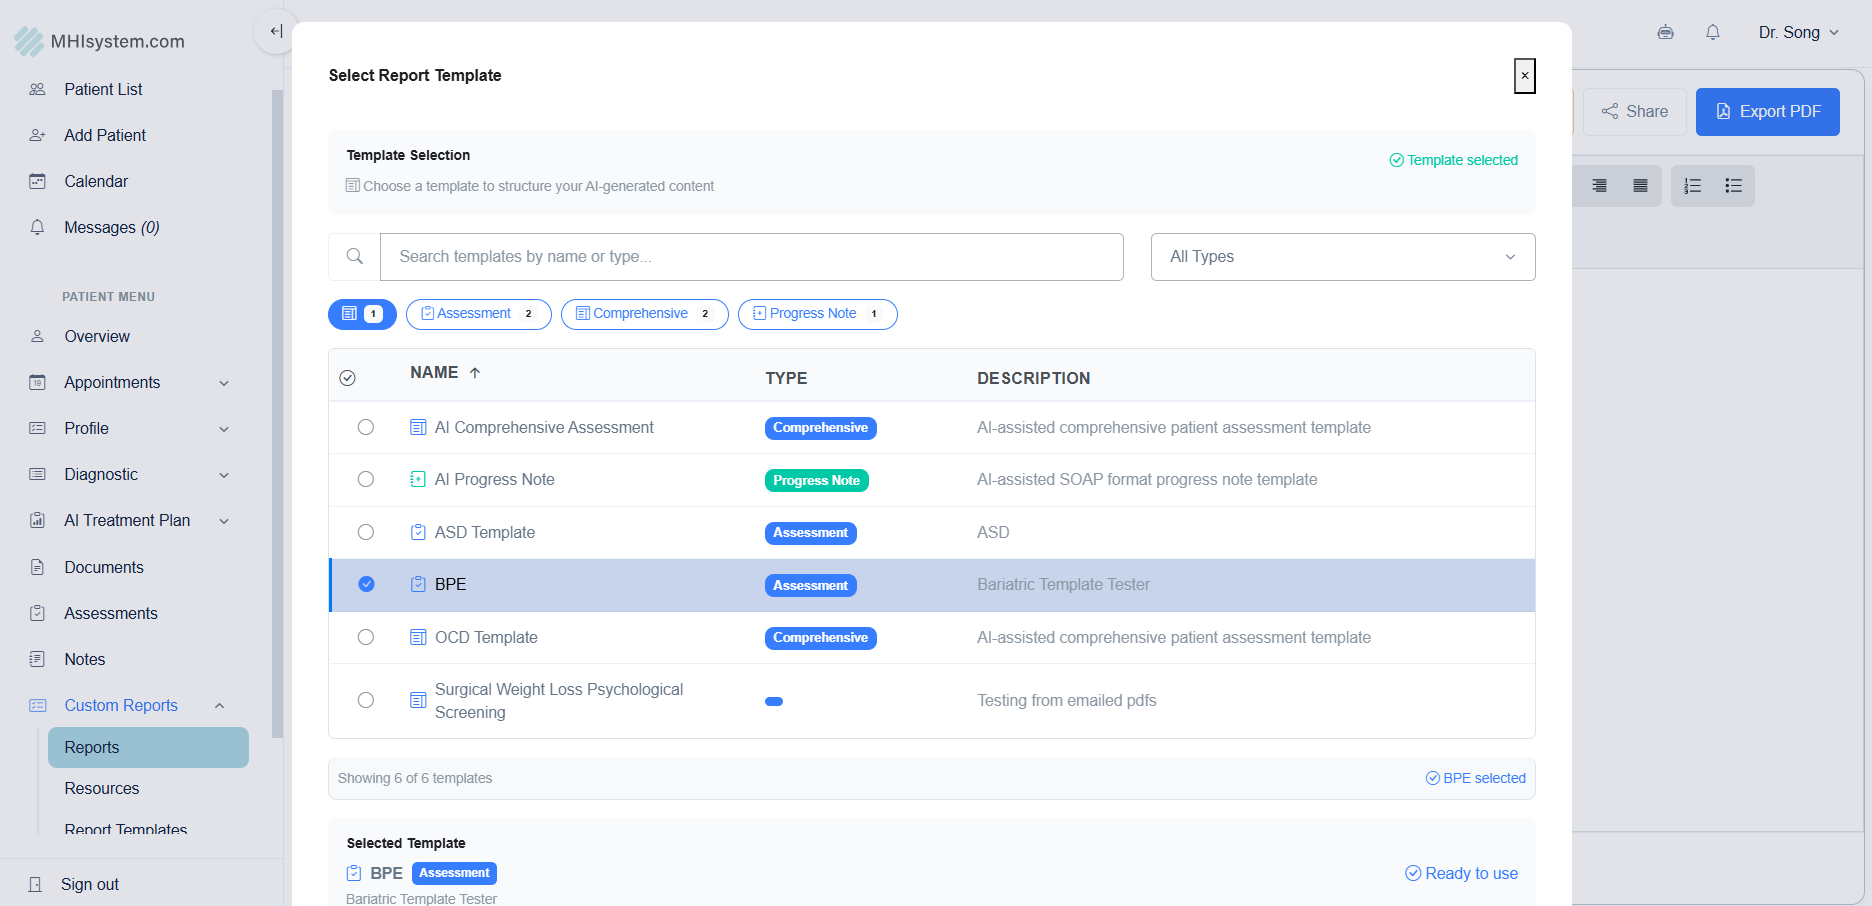Click the Export PDF button
The width and height of the screenshot is (1872, 906).
1767,112
